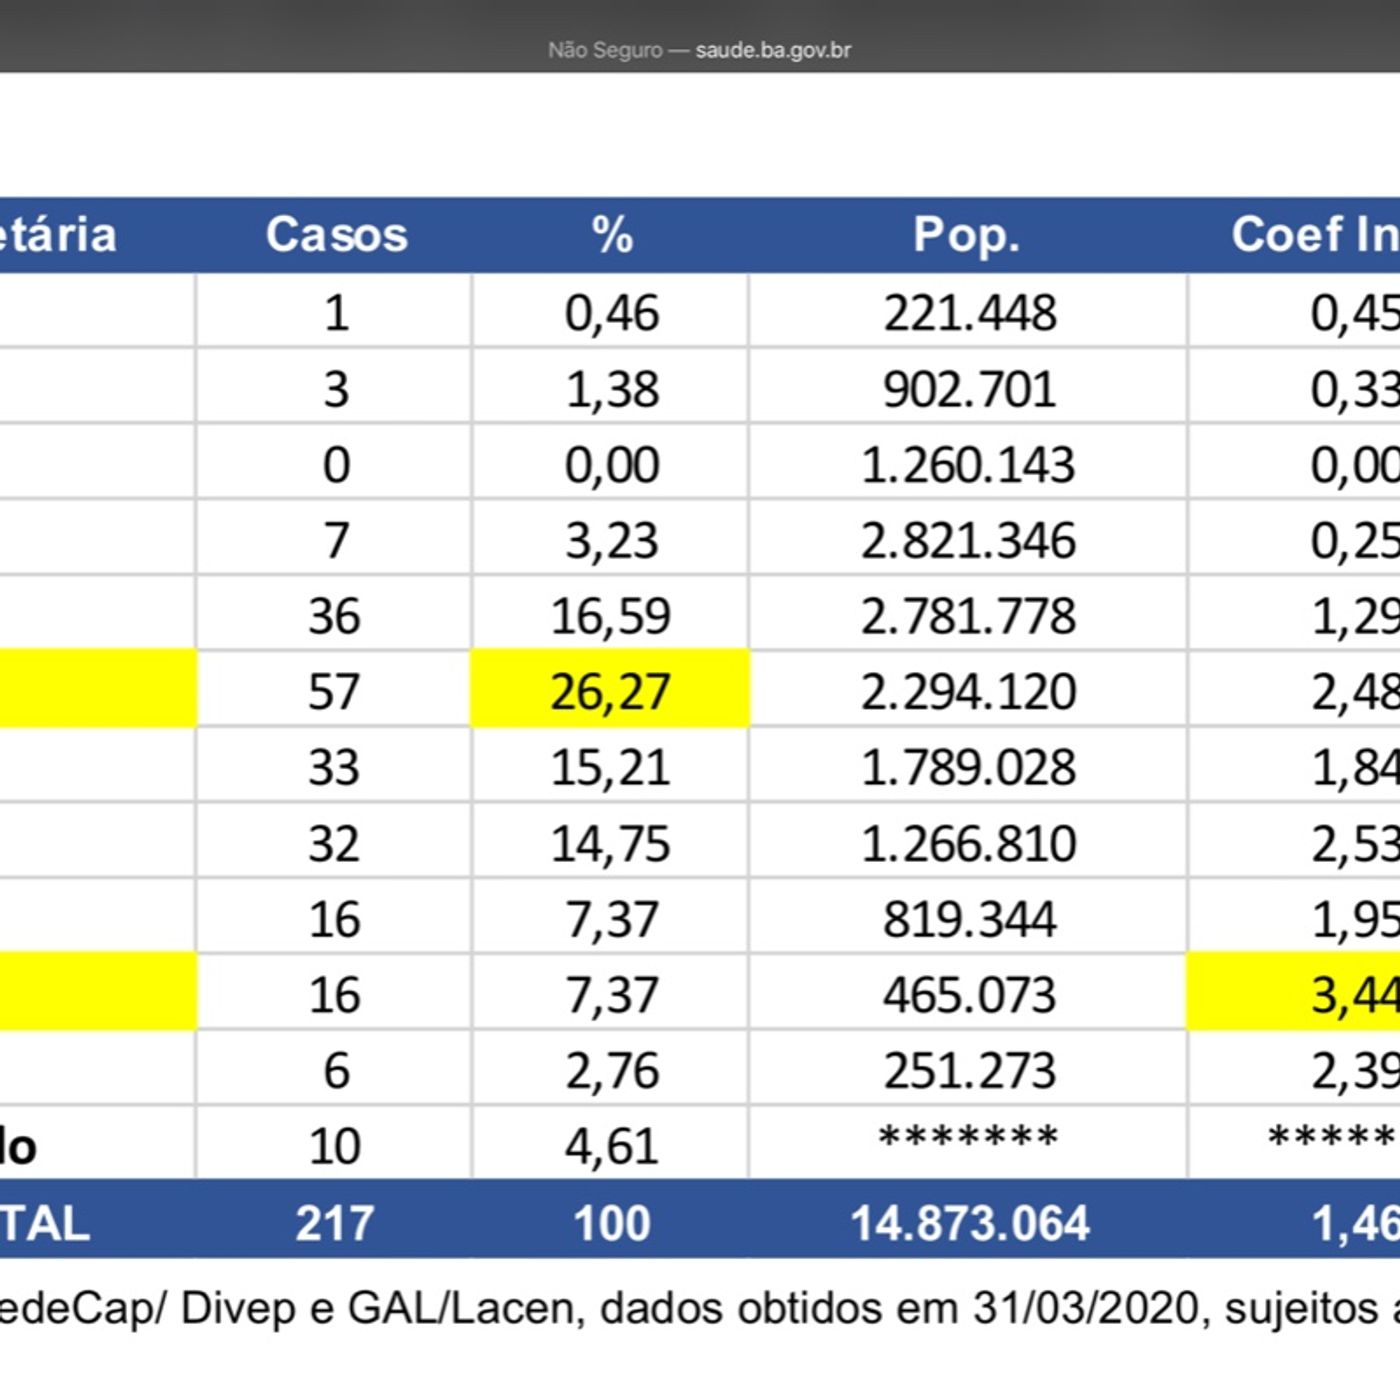This screenshot has width=1400, height=1400.
Task: Click the asterisks in the Pop. column
Action: (x=968, y=1140)
